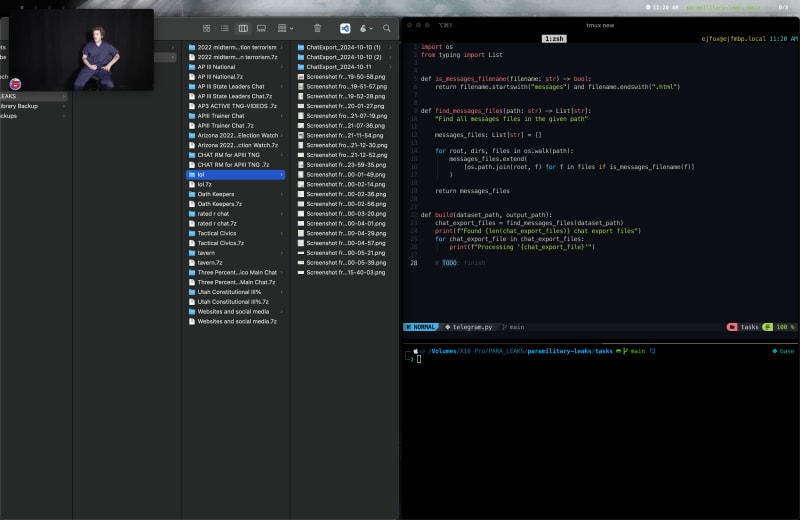Select the 'CHAT RM for APIII TNG' folder

(x=236, y=155)
